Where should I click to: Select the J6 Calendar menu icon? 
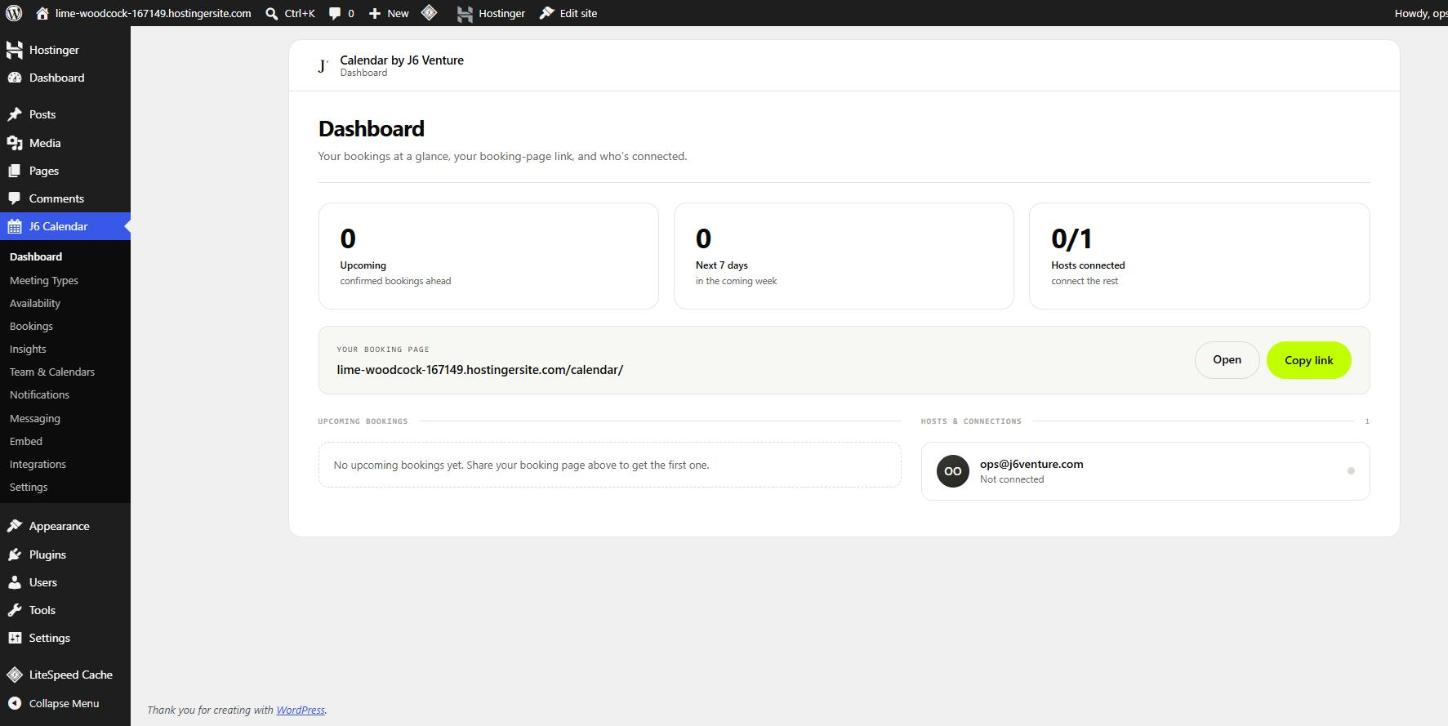click(15, 226)
